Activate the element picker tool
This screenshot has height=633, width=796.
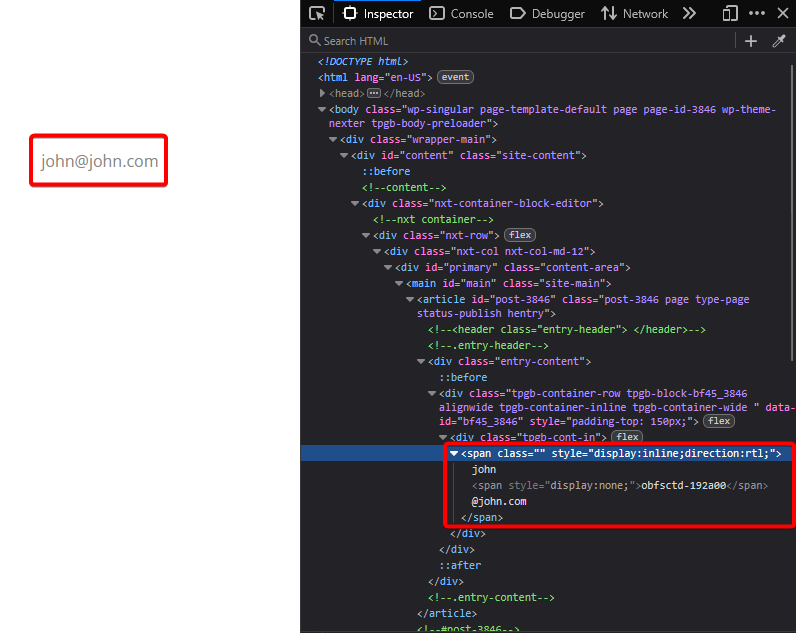[x=317, y=13]
